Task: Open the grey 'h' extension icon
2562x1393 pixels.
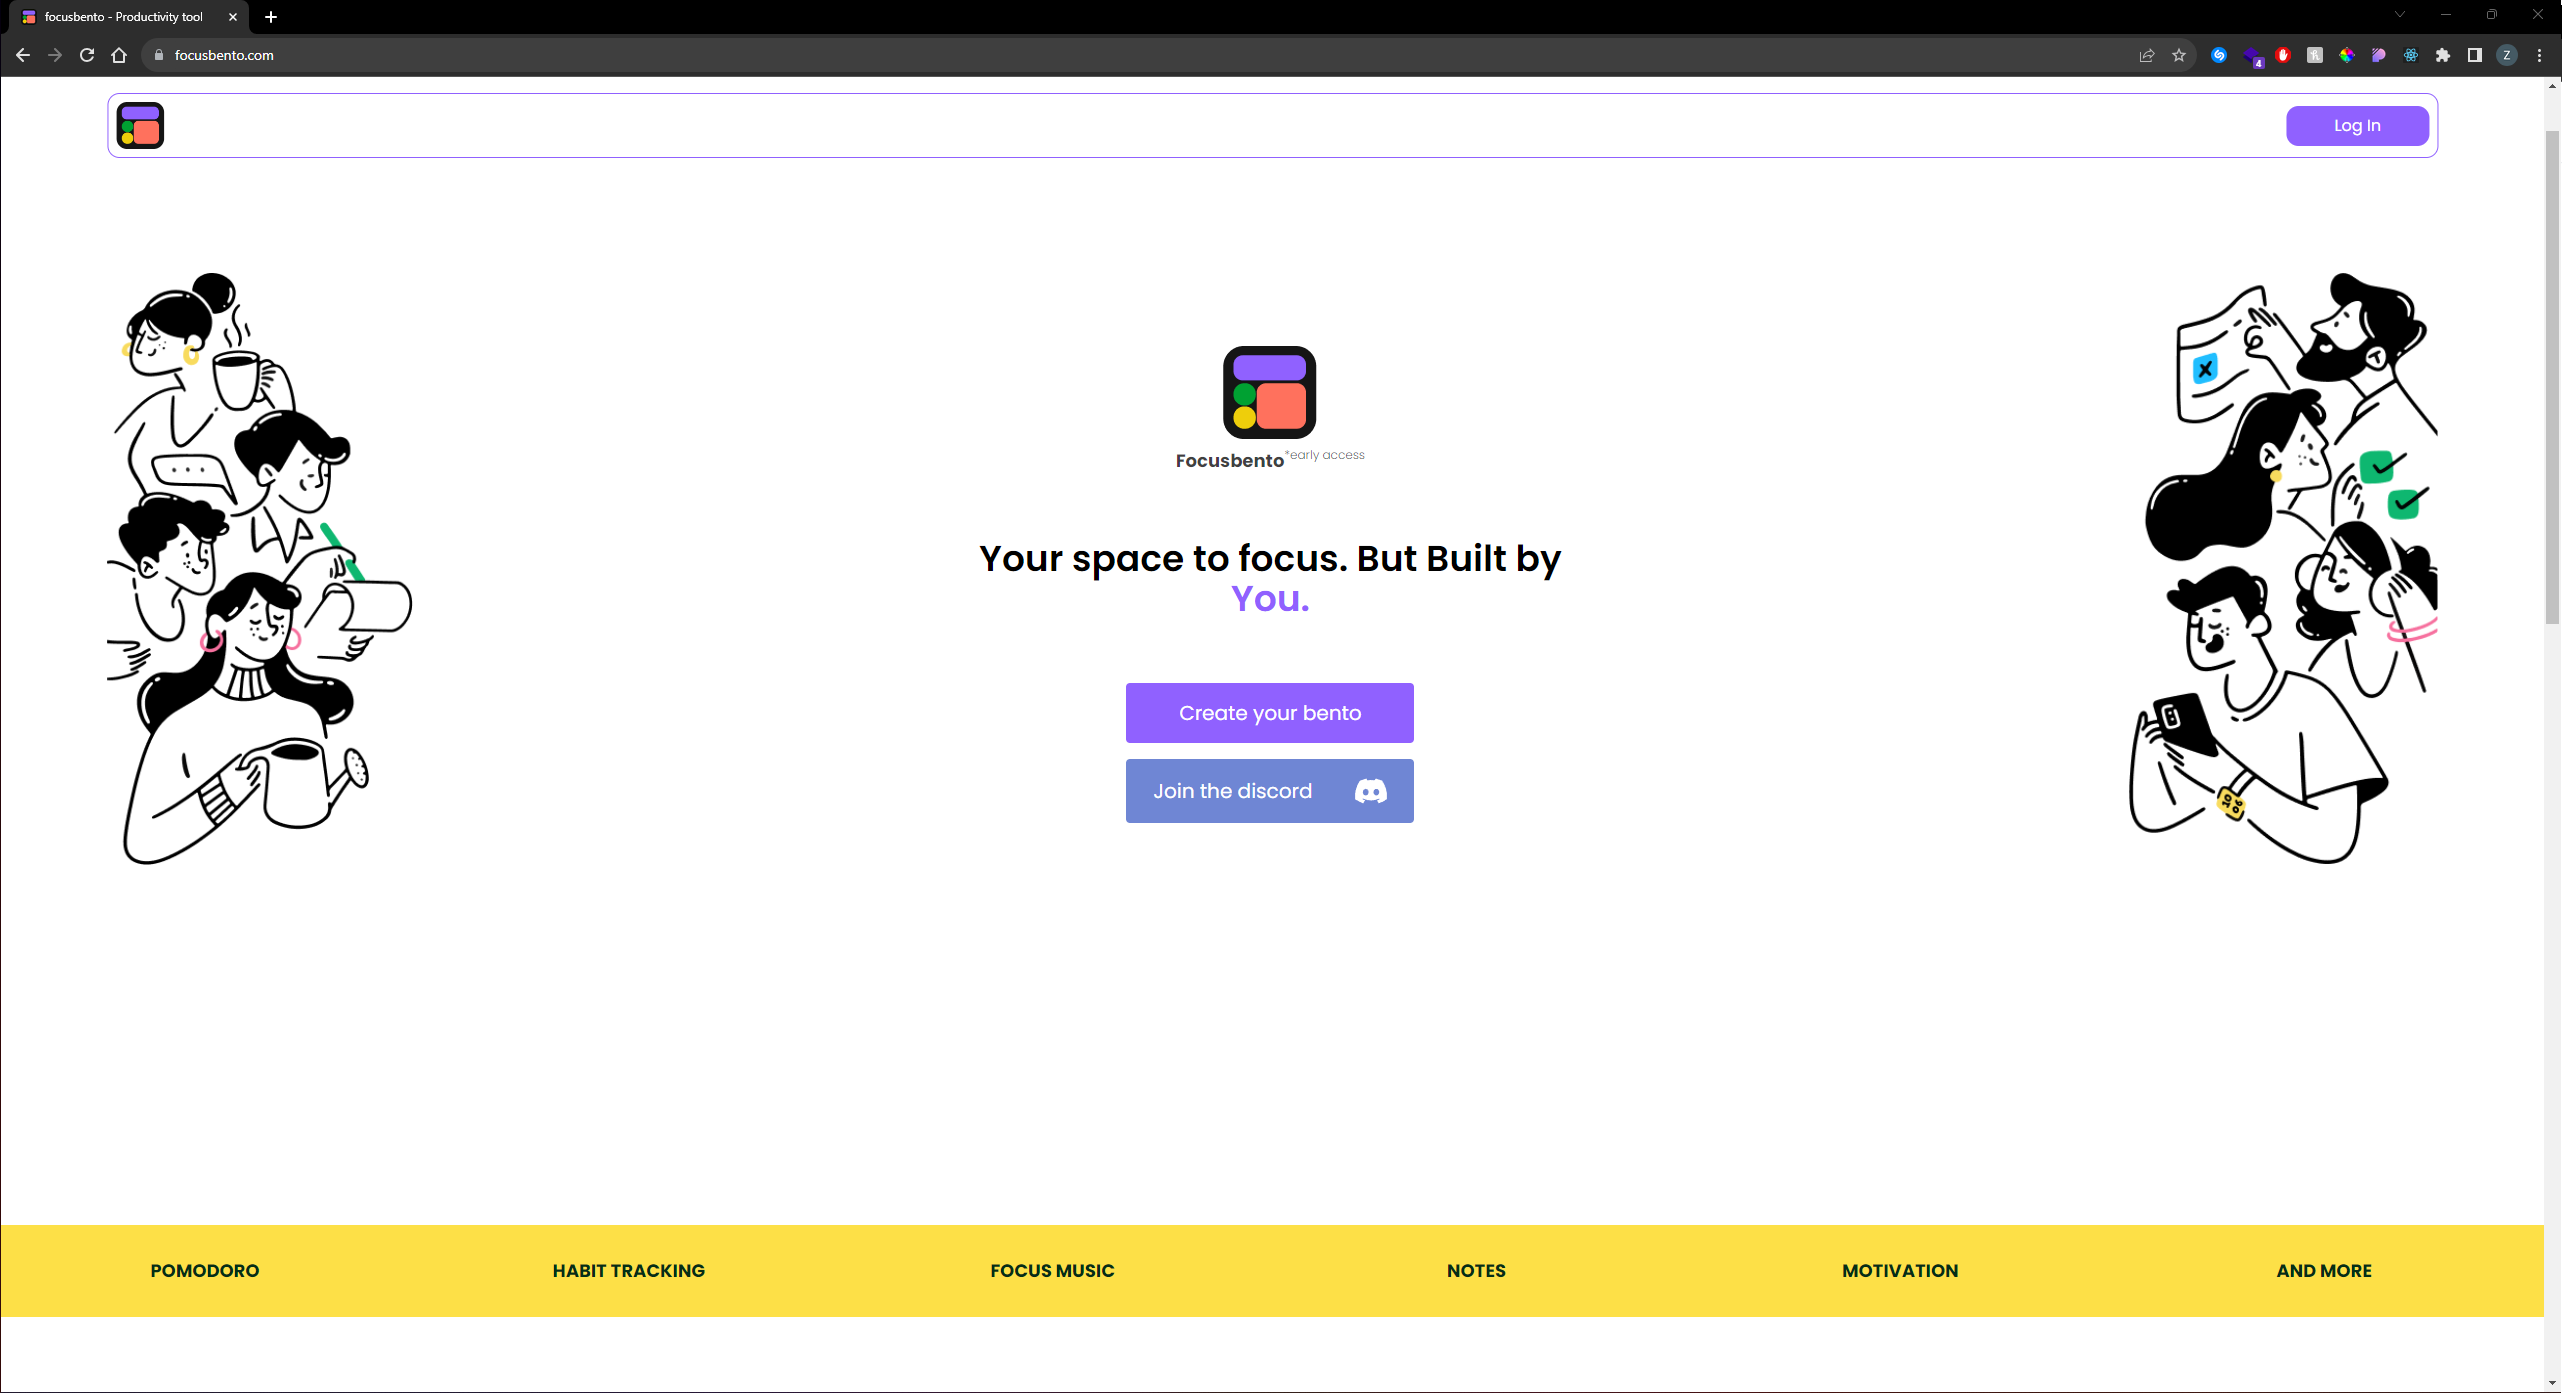Action: pos(2315,55)
